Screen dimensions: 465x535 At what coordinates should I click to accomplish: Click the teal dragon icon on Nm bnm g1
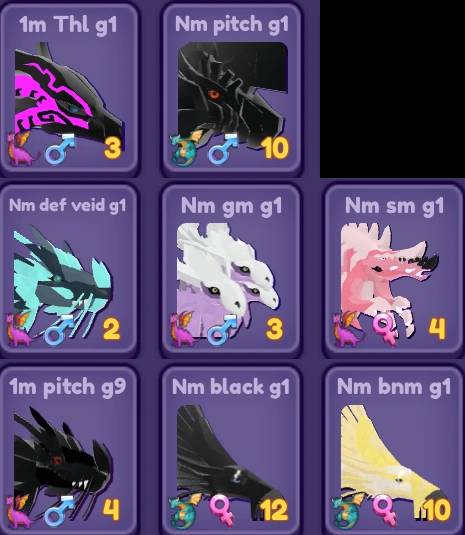point(349,510)
